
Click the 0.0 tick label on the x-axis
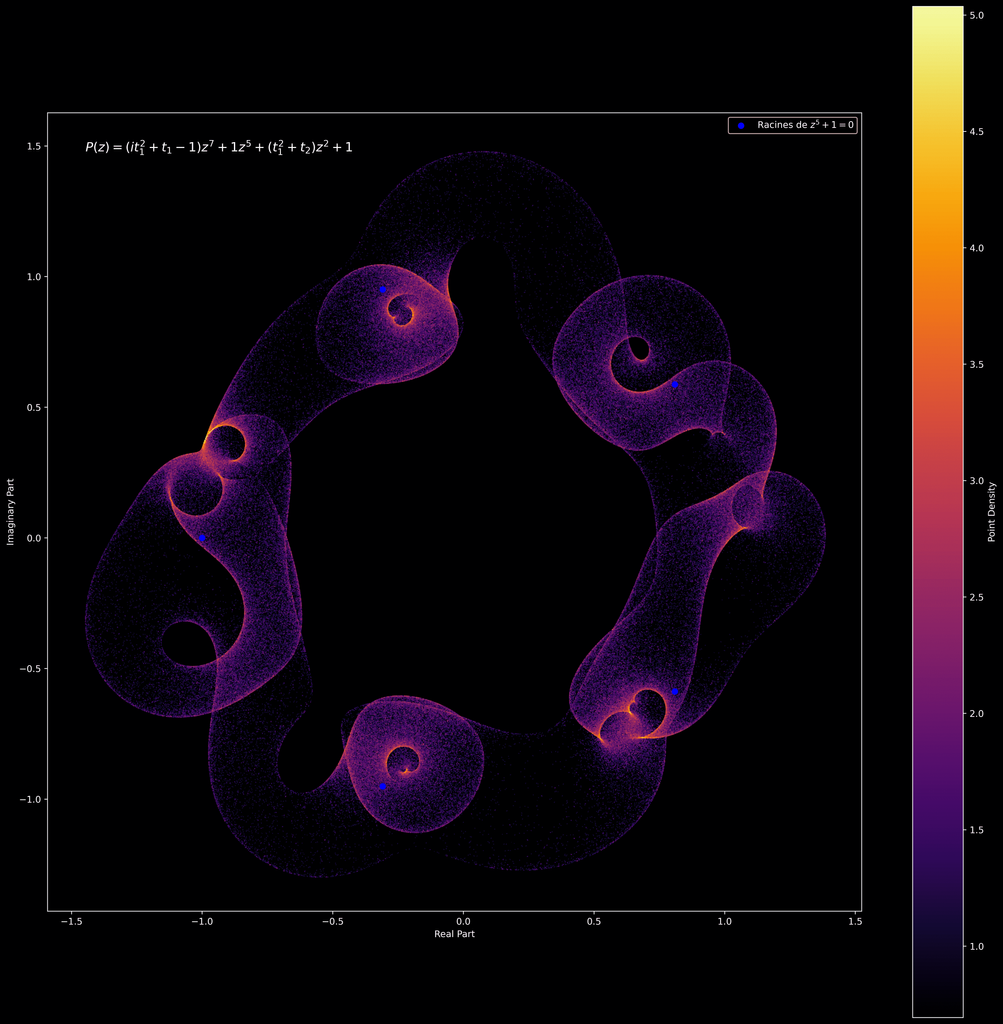[463, 920]
